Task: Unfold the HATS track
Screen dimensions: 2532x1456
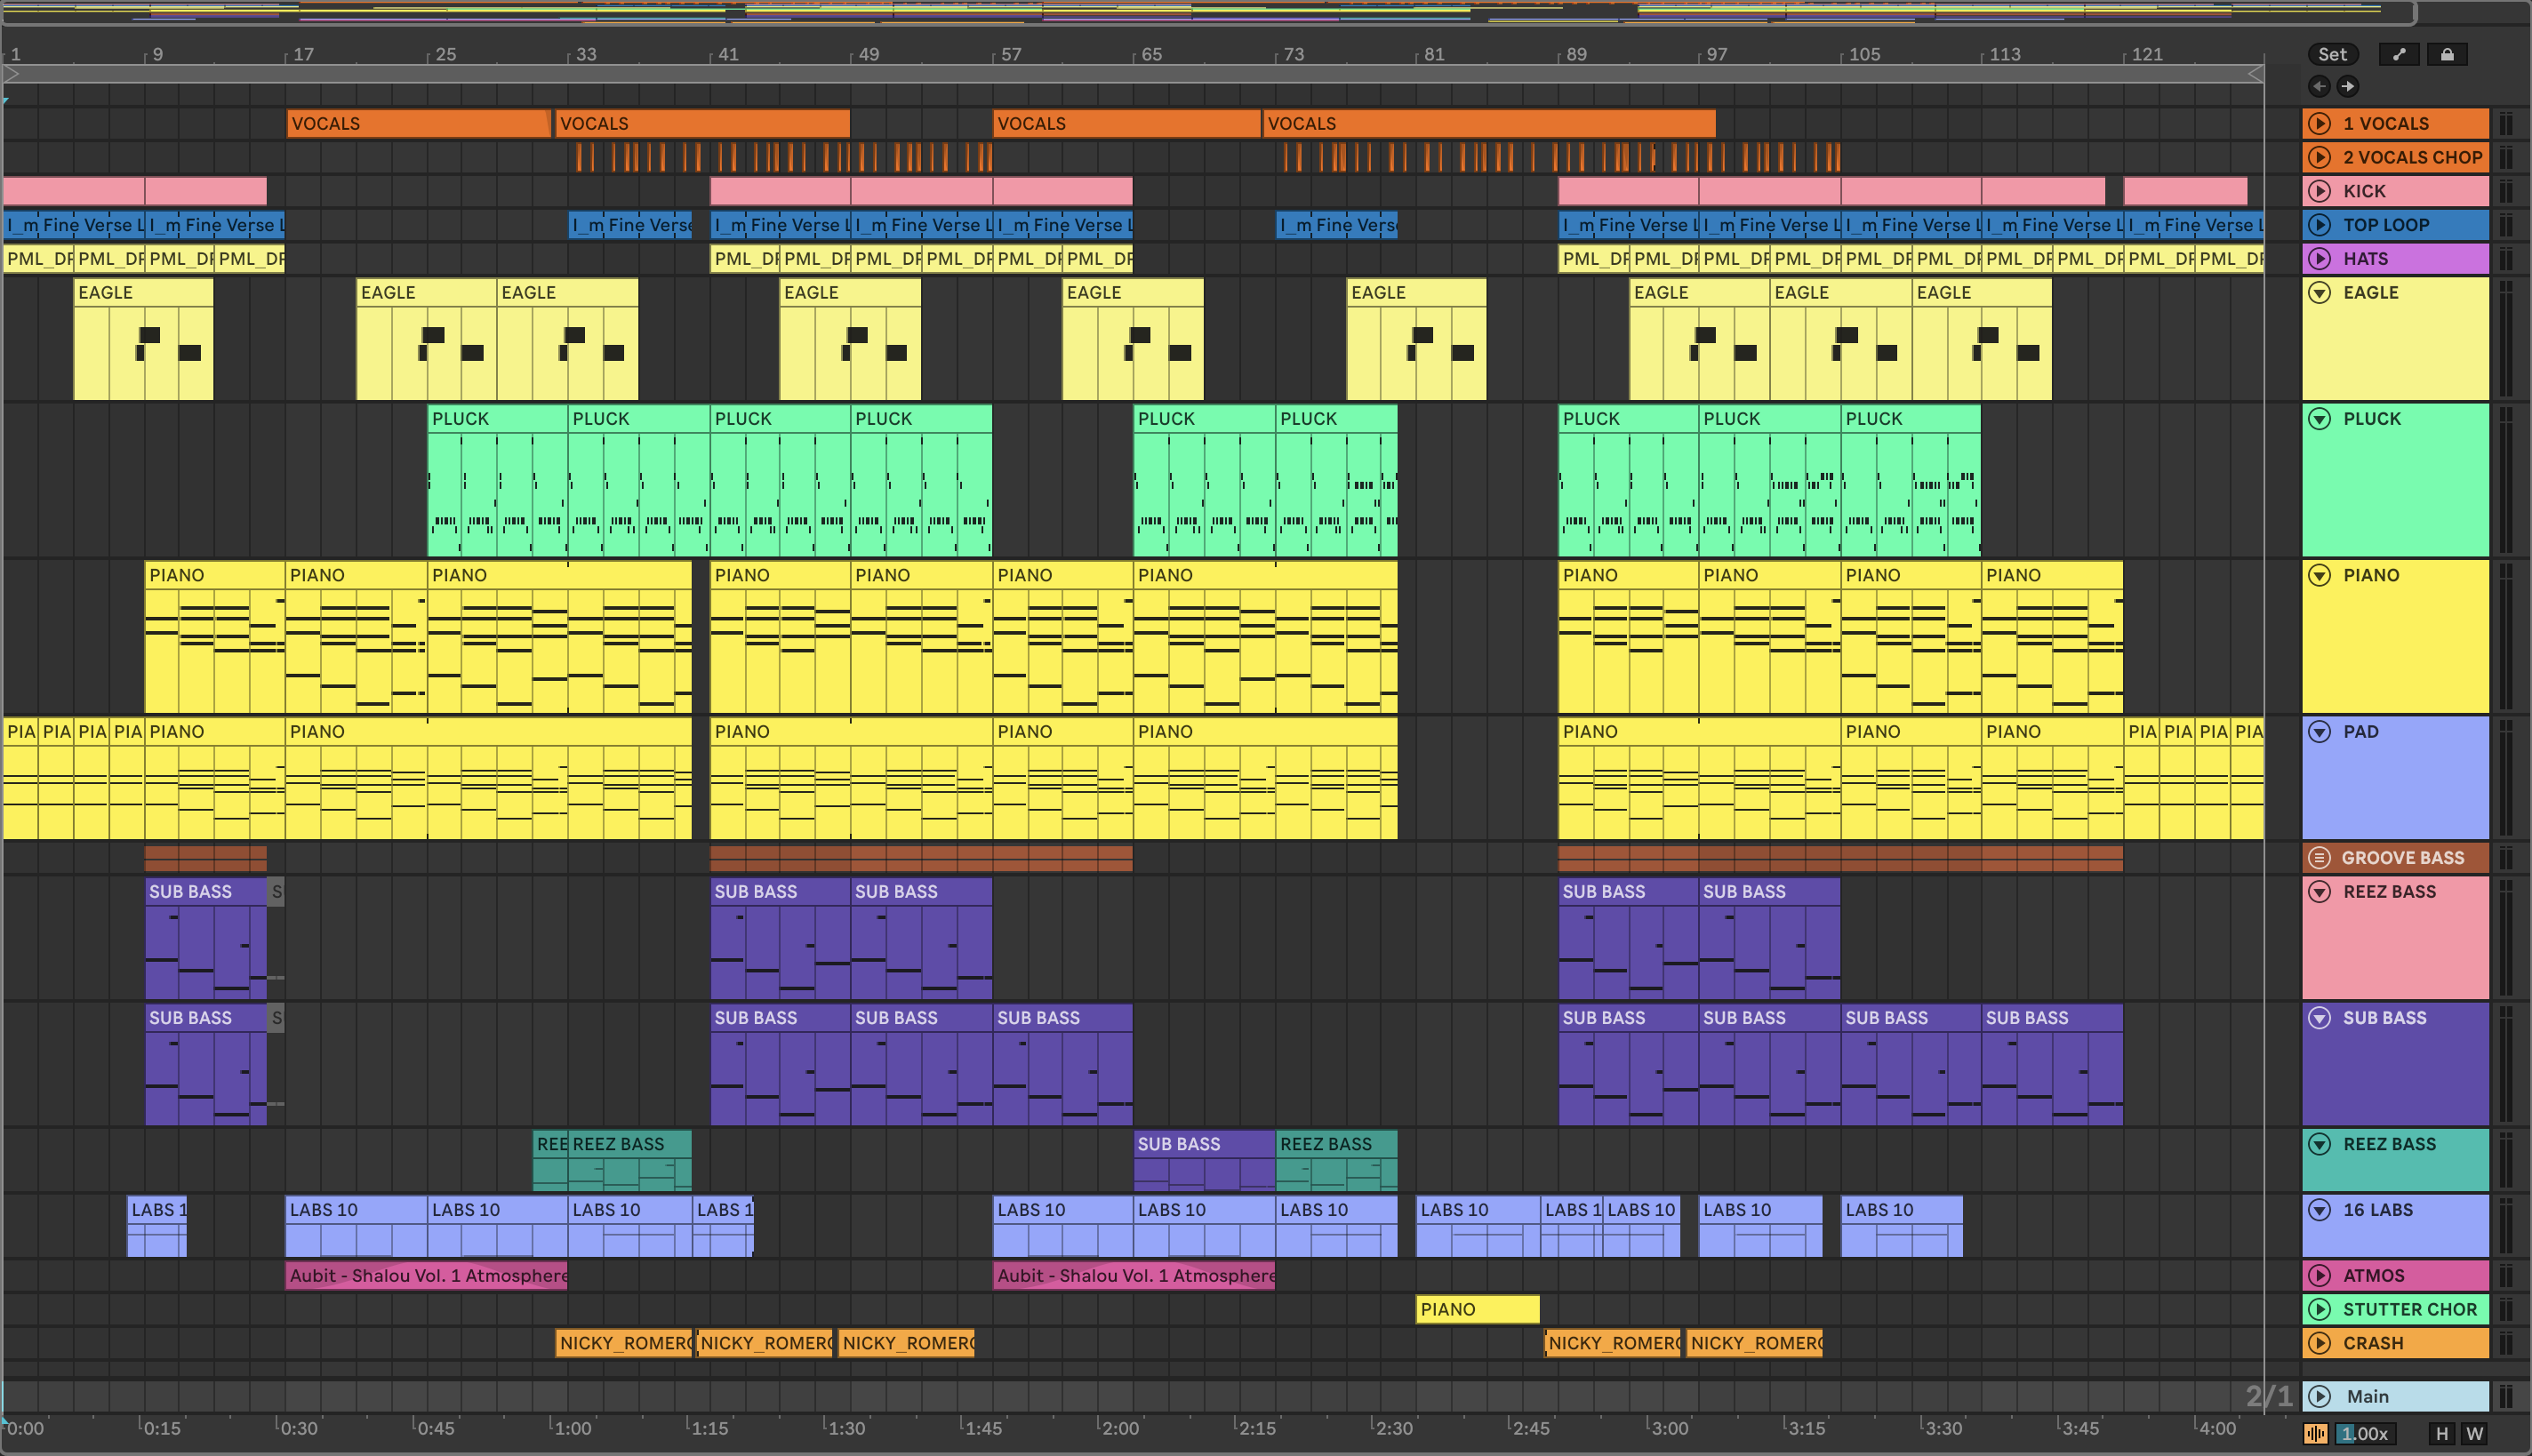Action: 2320,259
